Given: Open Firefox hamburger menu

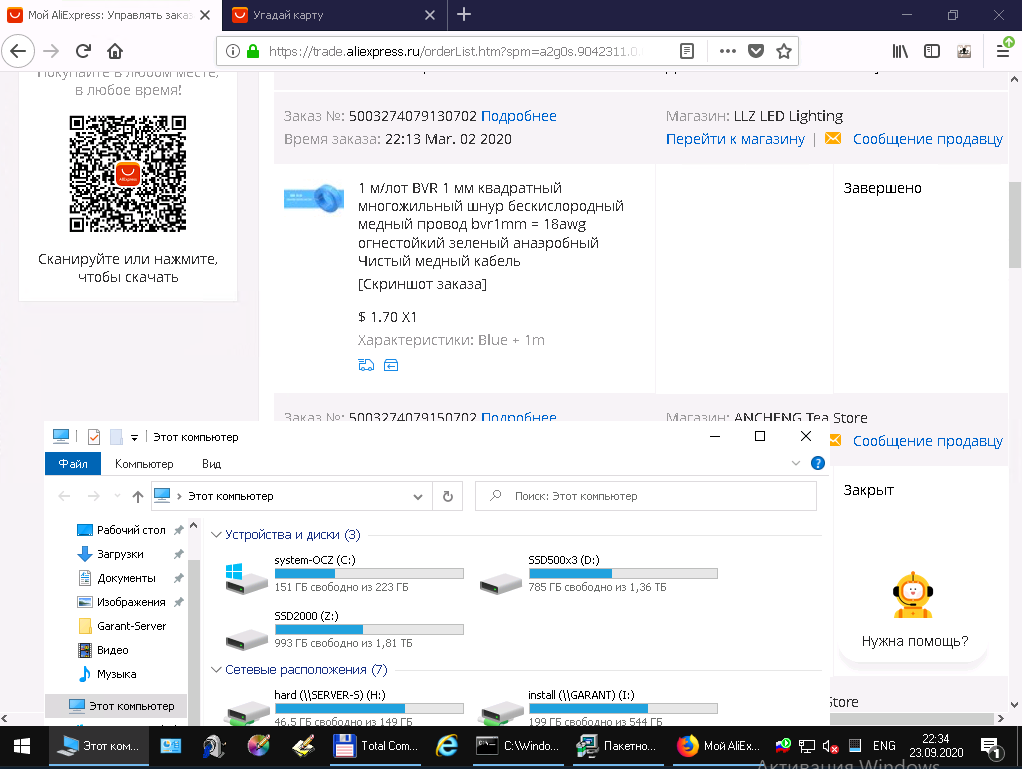Looking at the screenshot, I should [1004, 51].
